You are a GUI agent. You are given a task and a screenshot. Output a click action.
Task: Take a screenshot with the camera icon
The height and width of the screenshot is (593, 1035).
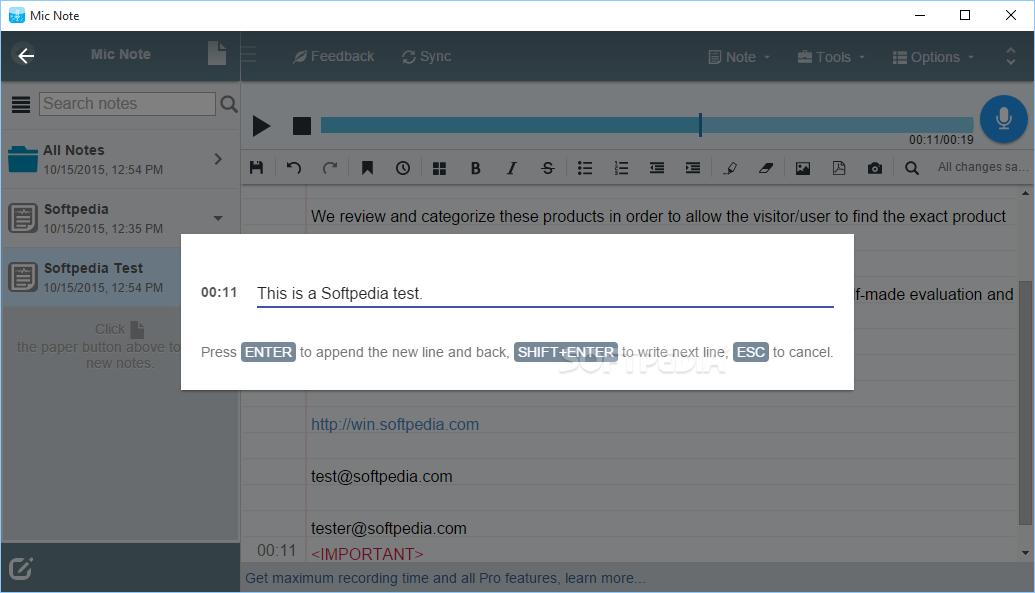(x=875, y=168)
